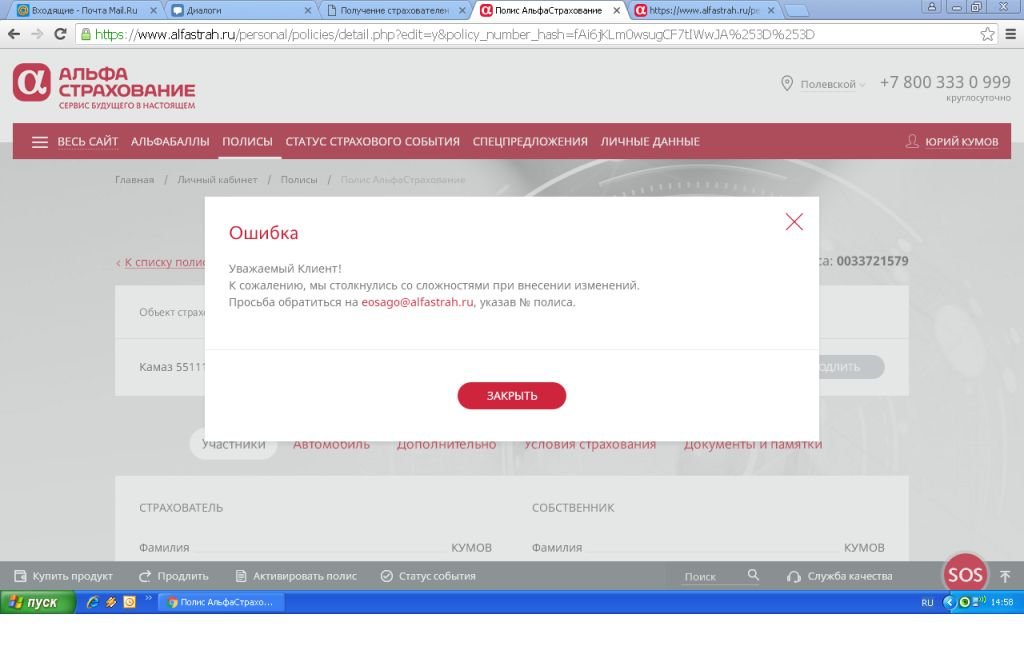
Task: Switch to the Входящие - Почта Mail.Ru tab
Action: tap(85, 10)
